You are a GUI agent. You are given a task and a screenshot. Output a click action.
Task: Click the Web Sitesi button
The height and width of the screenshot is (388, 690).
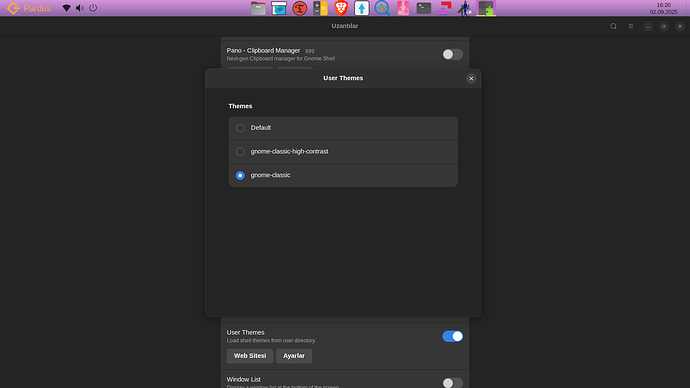(x=250, y=356)
